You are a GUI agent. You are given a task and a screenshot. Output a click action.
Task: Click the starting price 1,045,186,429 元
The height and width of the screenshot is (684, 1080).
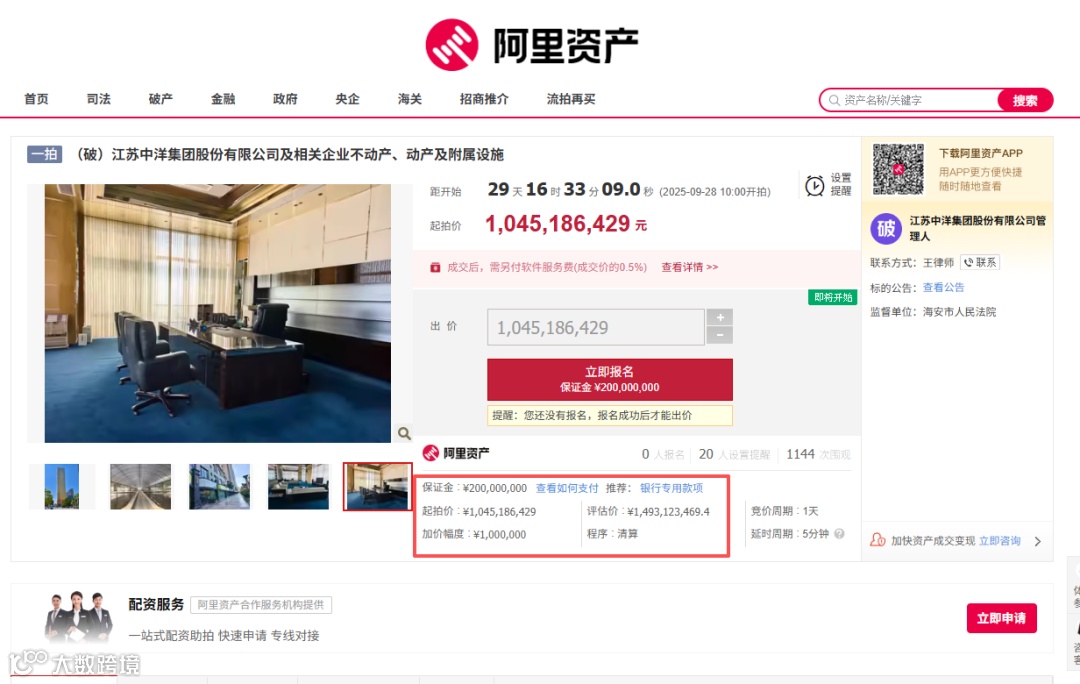[x=566, y=224]
